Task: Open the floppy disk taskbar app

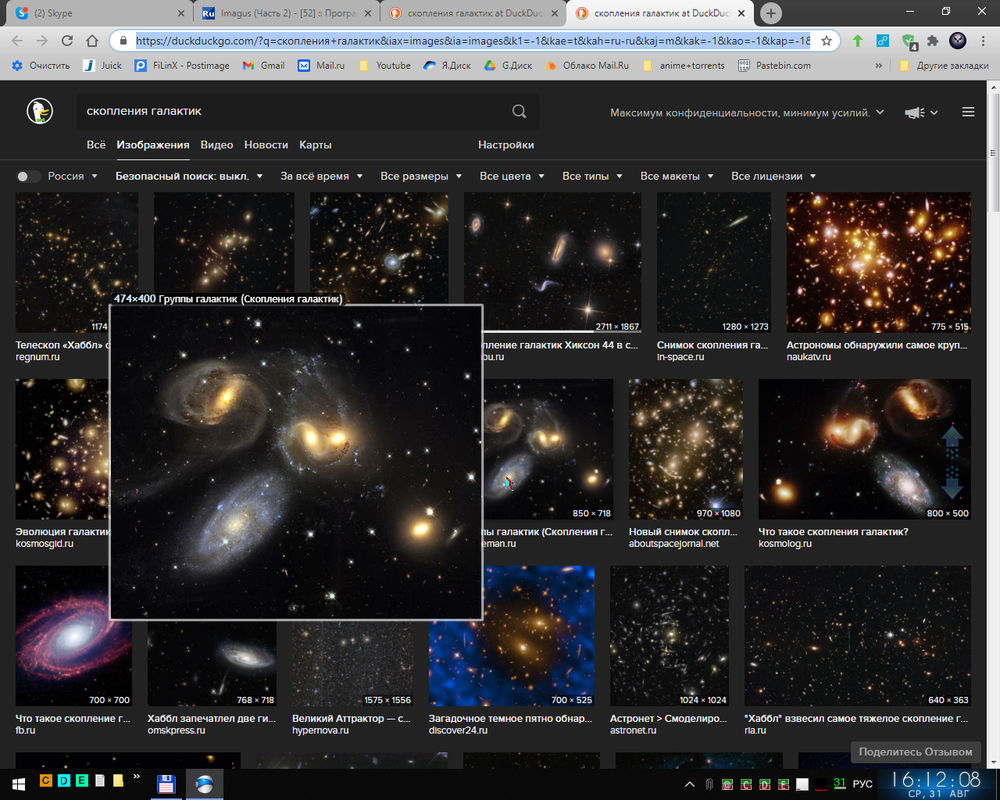Action: click(166, 785)
